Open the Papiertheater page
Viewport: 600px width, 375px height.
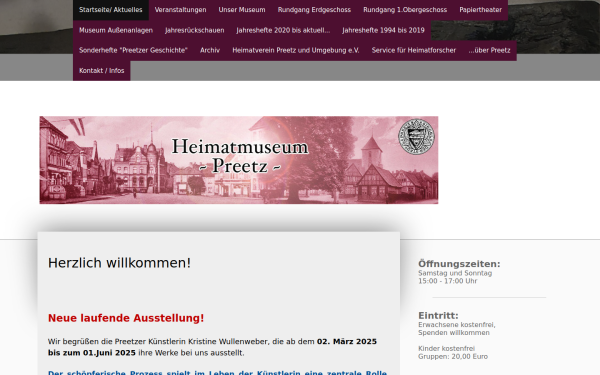(x=481, y=10)
